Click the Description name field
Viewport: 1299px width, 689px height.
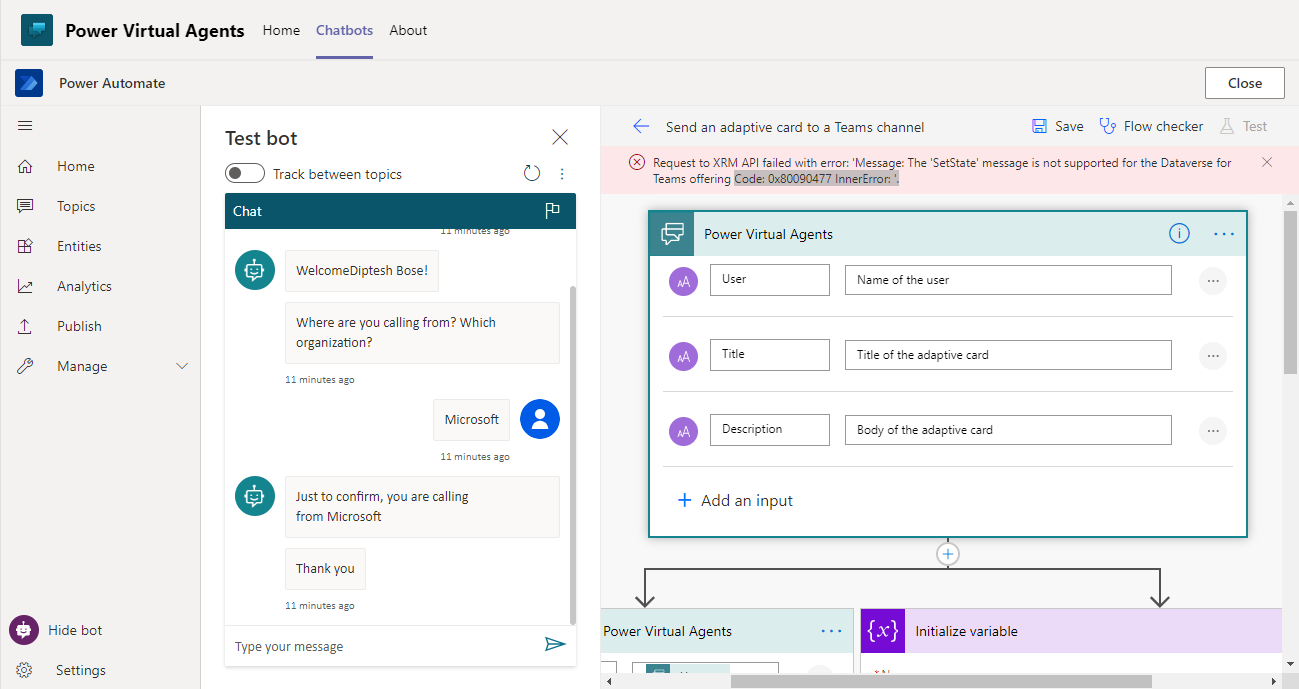coord(770,430)
